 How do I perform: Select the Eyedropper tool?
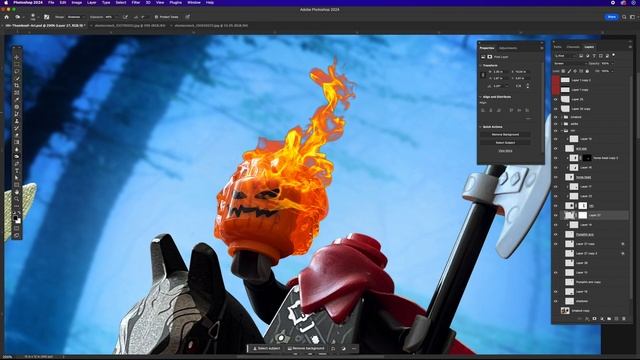(x=16, y=99)
